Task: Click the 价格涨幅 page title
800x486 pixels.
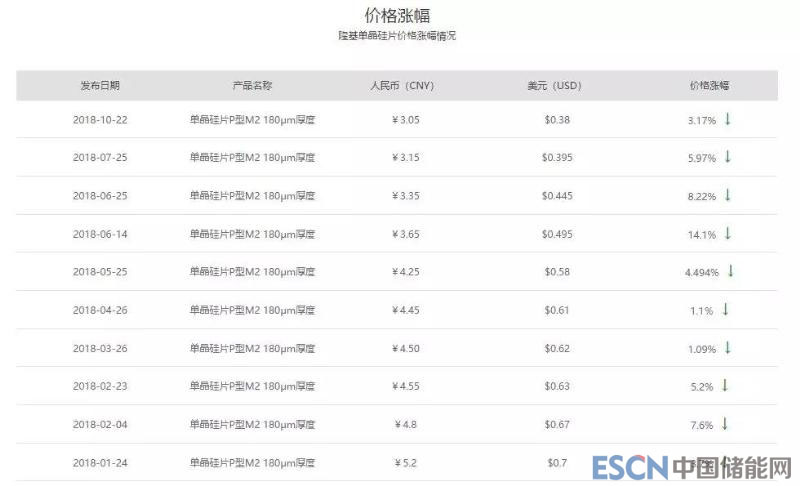Action: click(397, 15)
